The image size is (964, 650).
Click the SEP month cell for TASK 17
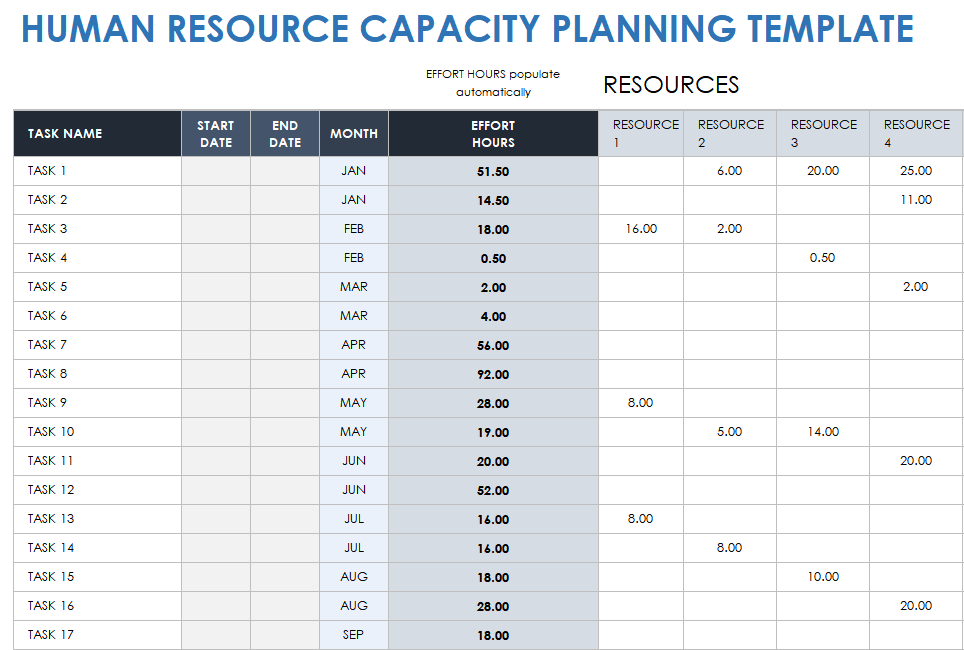(x=354, y=635)
